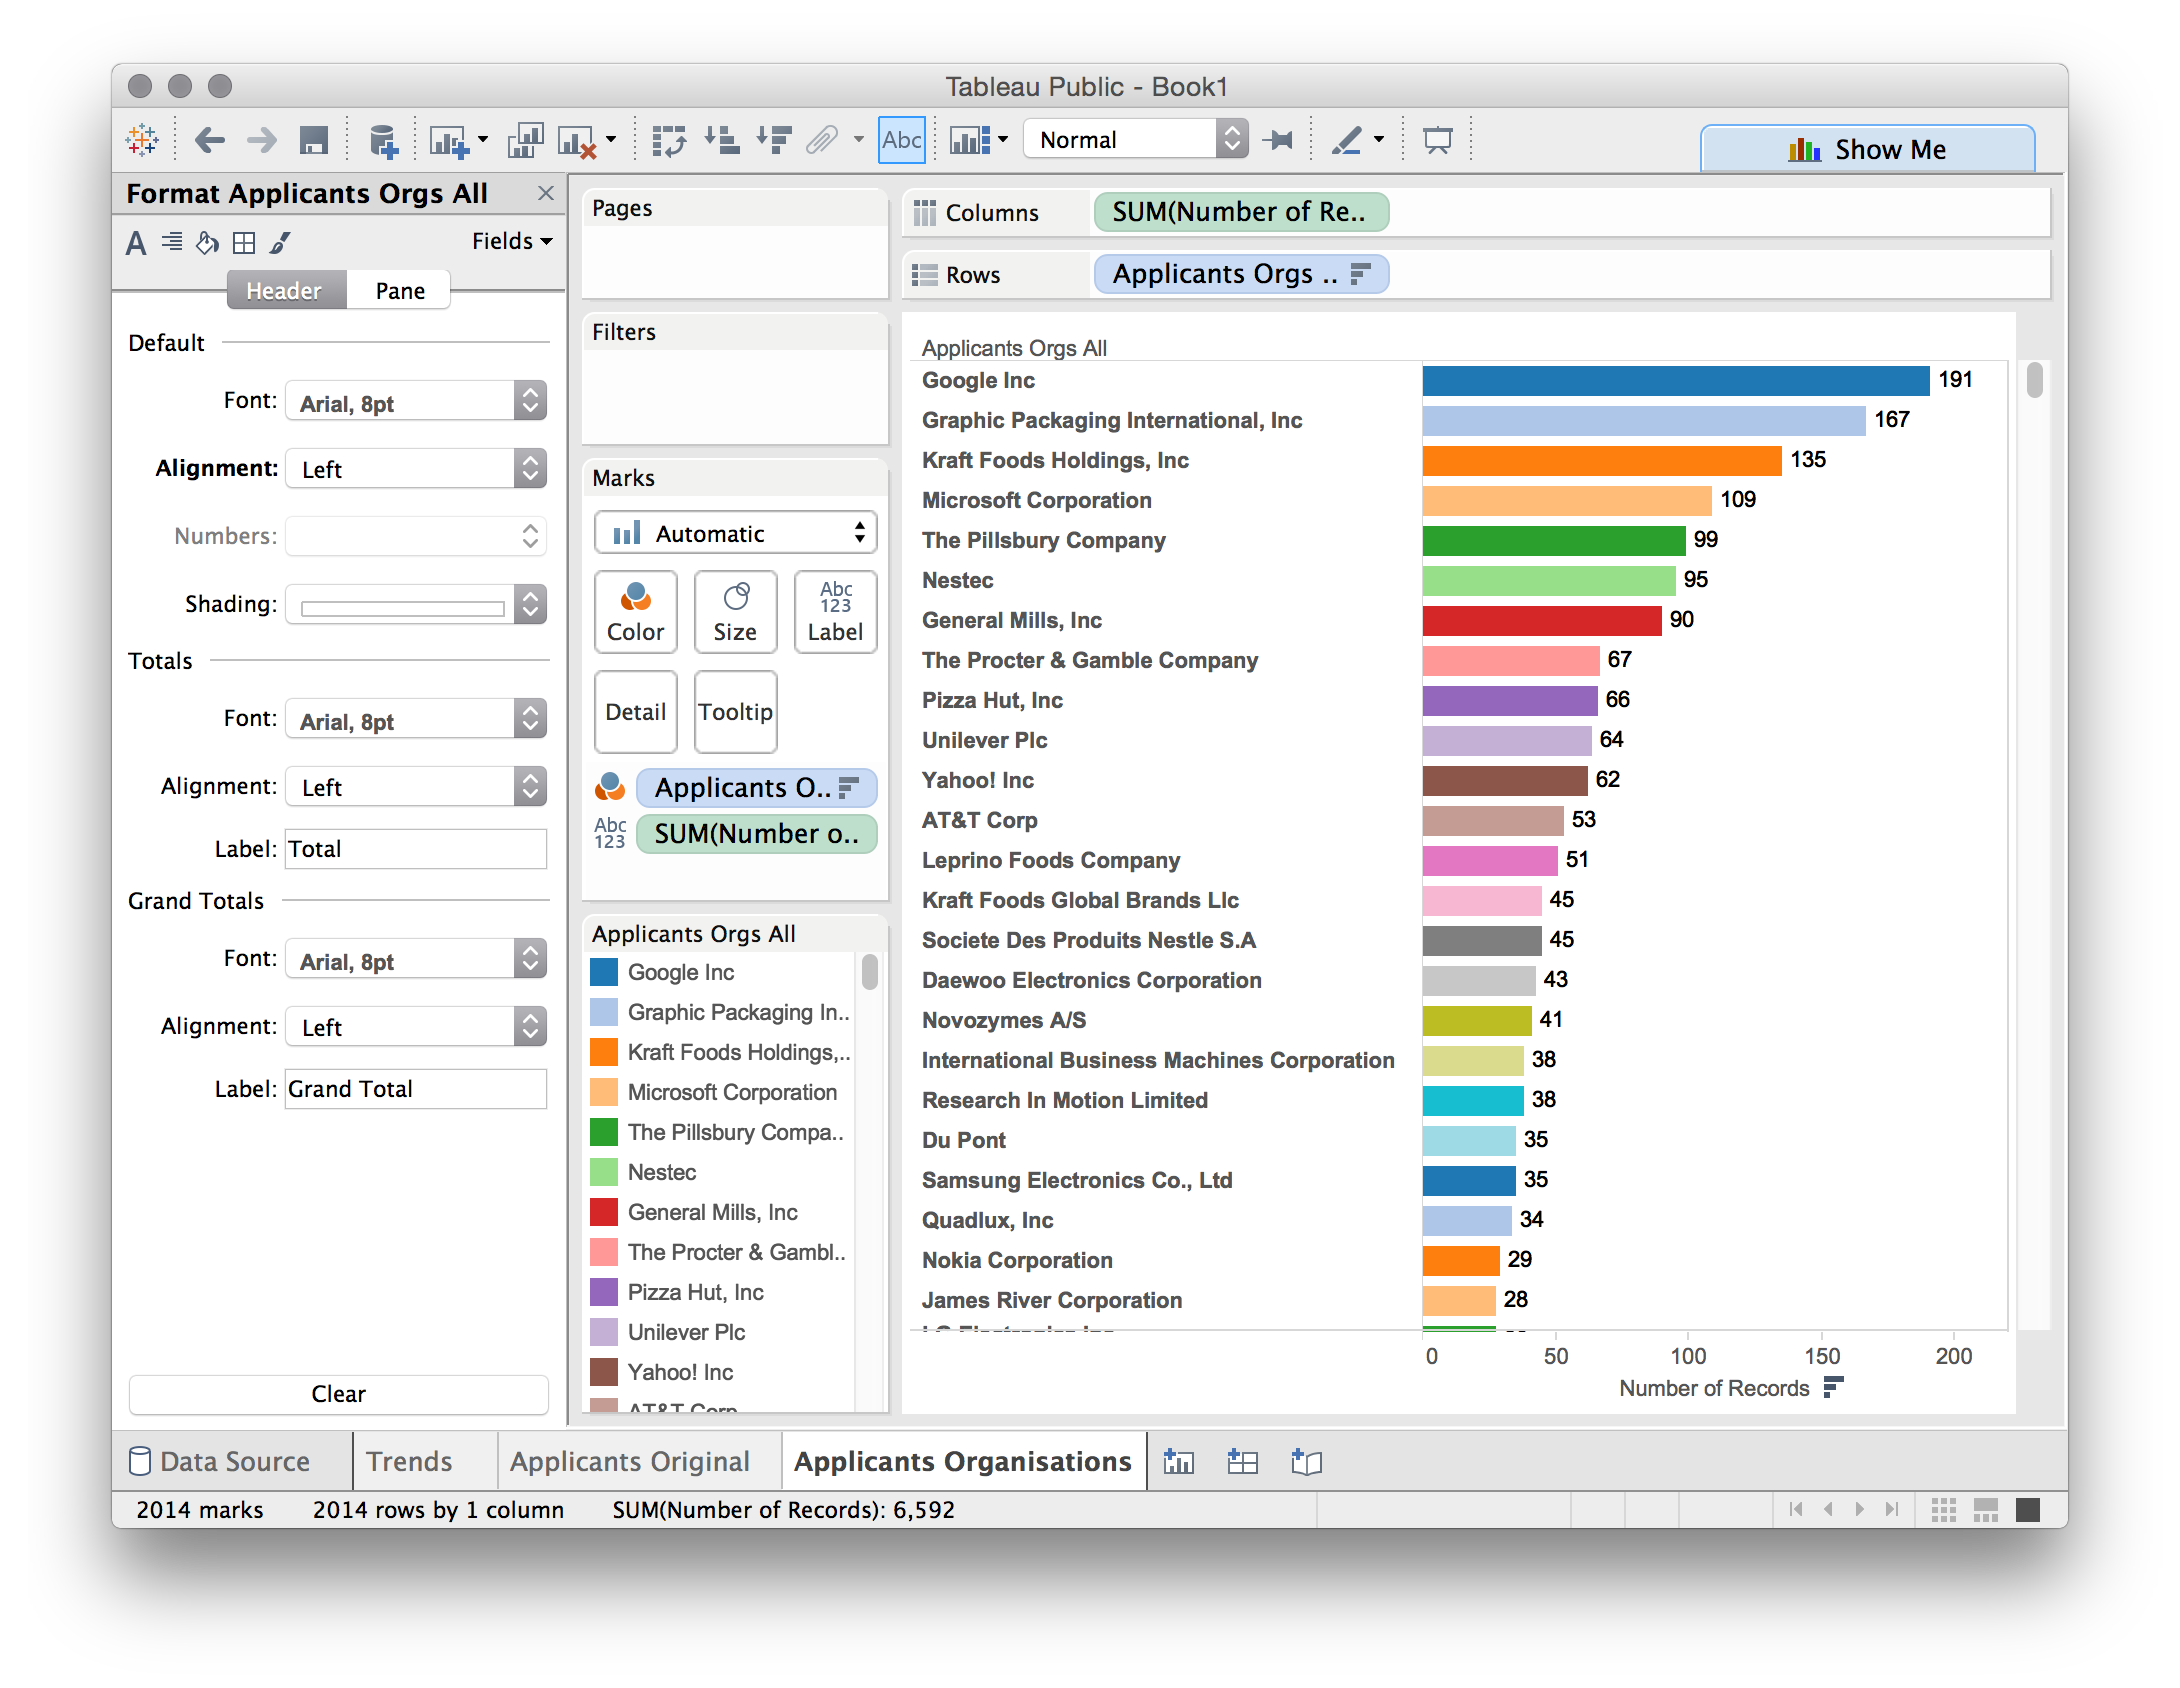Open the Default Font dropdown
Viewport: 2180px width, 1688px height.
(416, 401)
